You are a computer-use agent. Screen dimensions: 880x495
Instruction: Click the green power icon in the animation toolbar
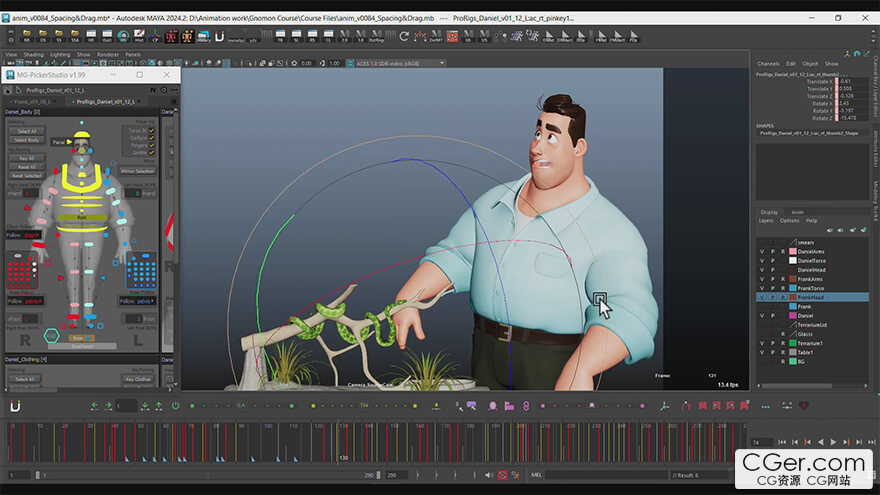(x=175, y=406)
